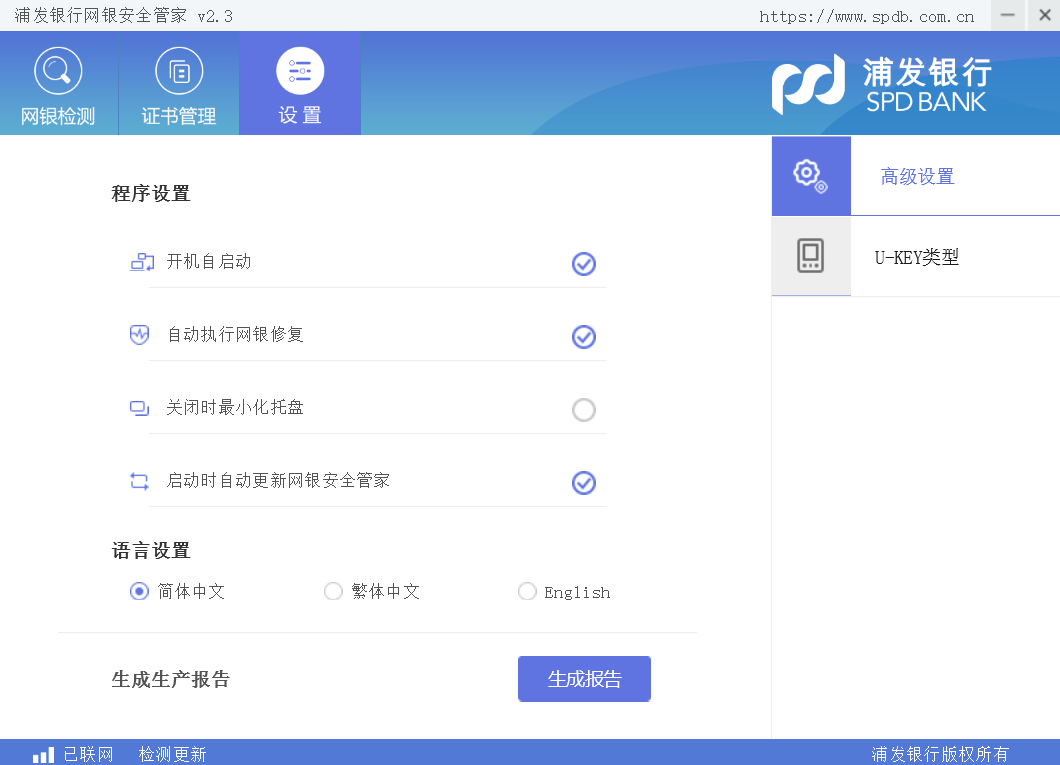Open U-KEY类型 side panel item
The image size is (1060, 765).
coord(916,256)
